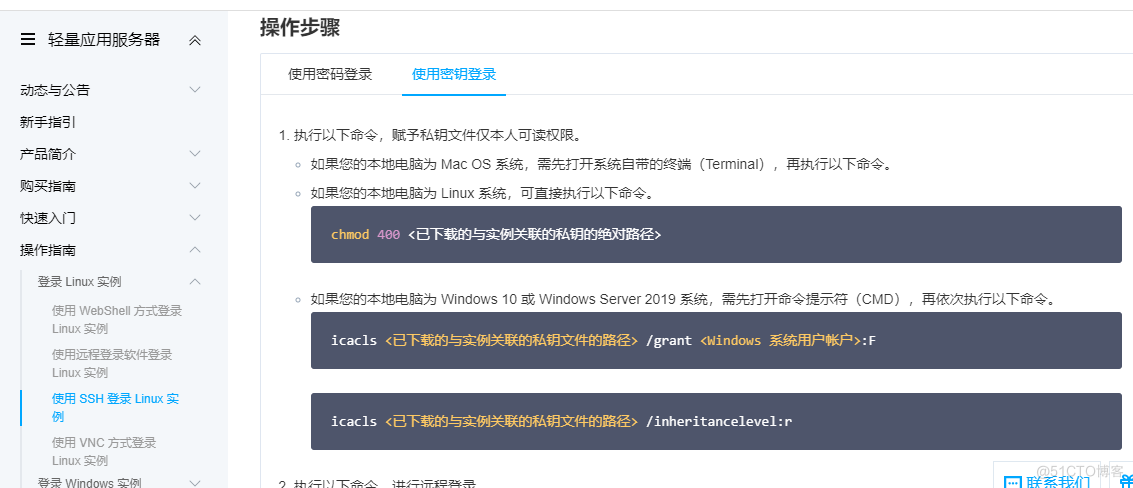This screenshot has height=488, width=1133.
Task: Click the Windows 10 instruction line
Action: (x=683, y=299)
